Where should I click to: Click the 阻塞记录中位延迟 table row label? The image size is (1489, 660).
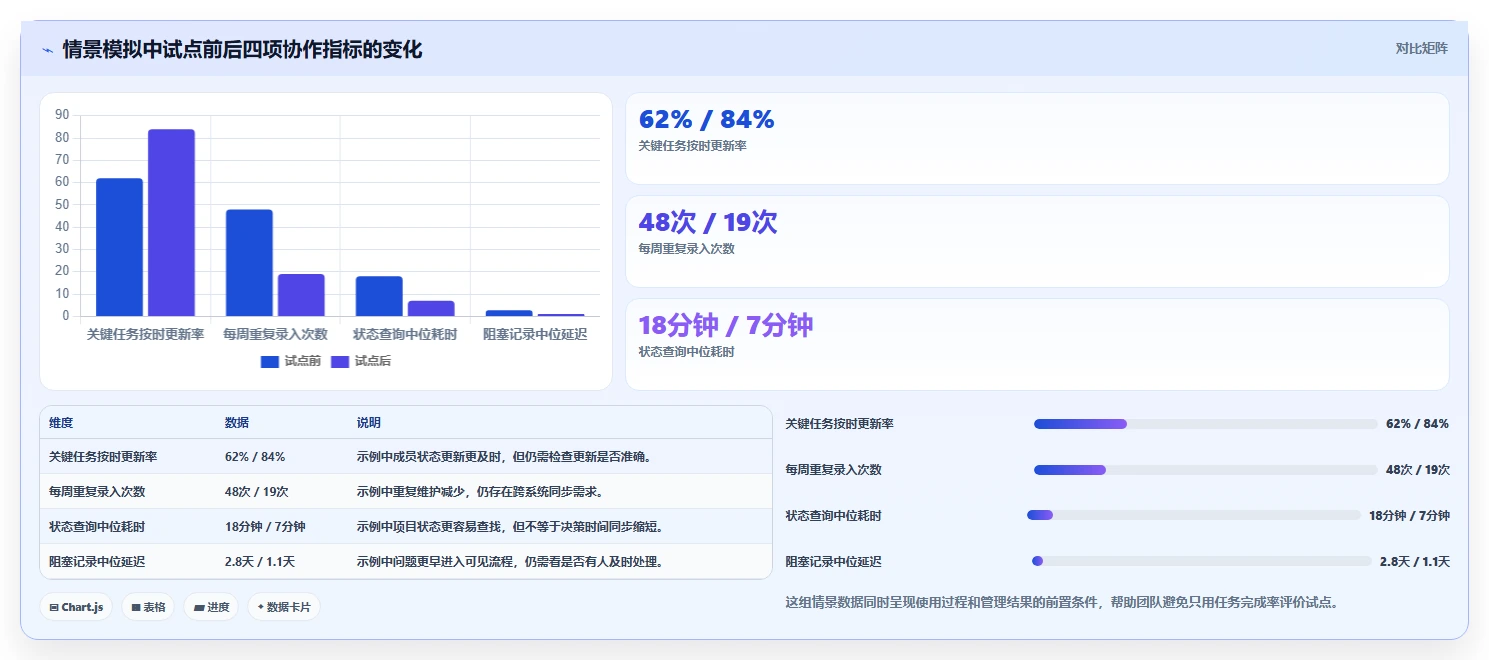tap(97, 562)
